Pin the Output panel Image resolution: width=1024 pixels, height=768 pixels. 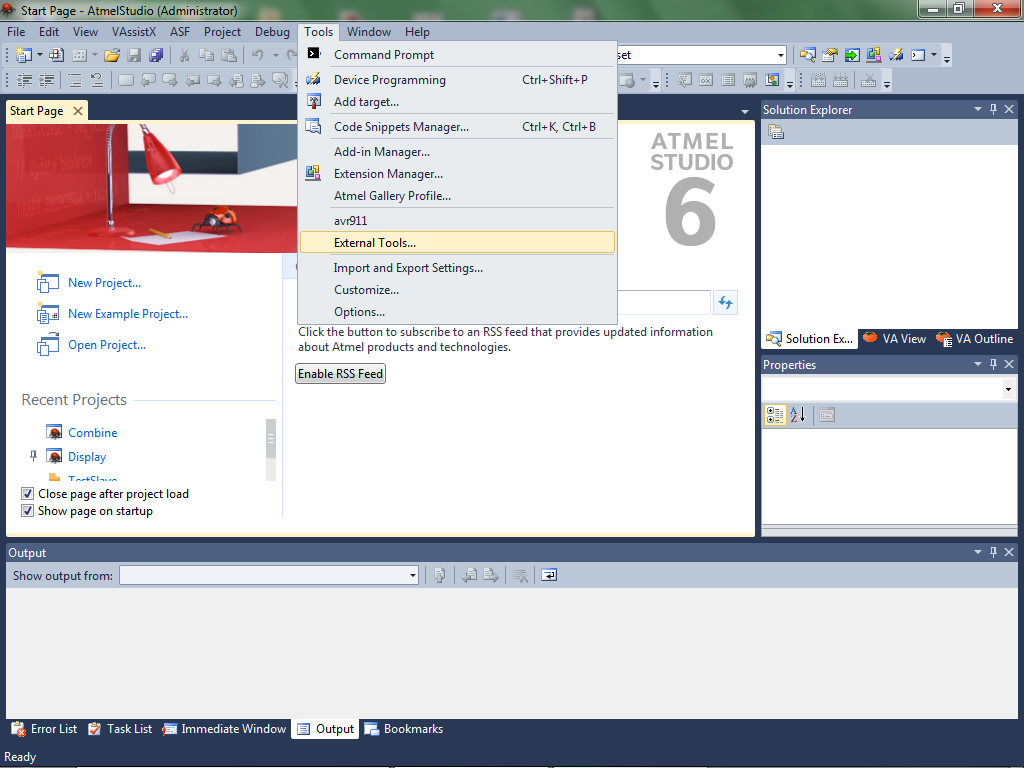(993, 552)
